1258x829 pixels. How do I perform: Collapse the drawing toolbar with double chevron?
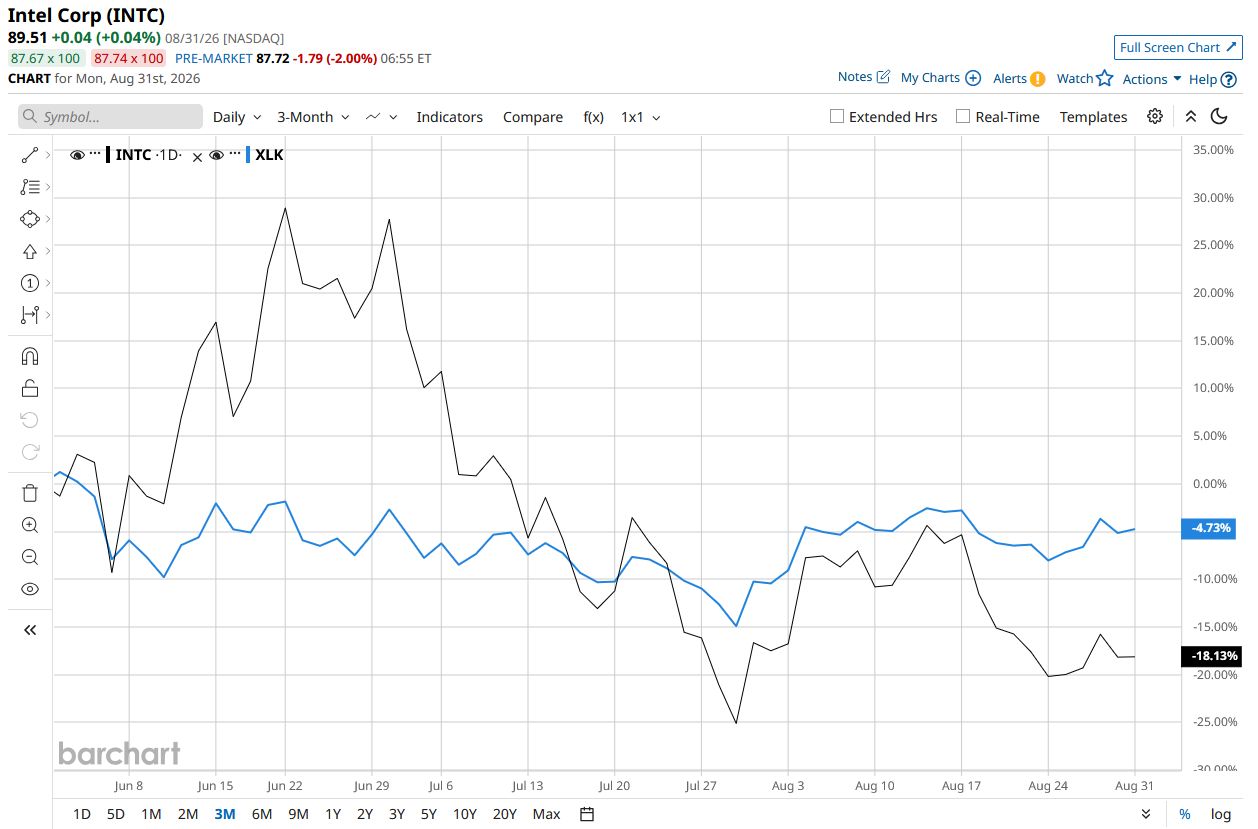(29, 630)
